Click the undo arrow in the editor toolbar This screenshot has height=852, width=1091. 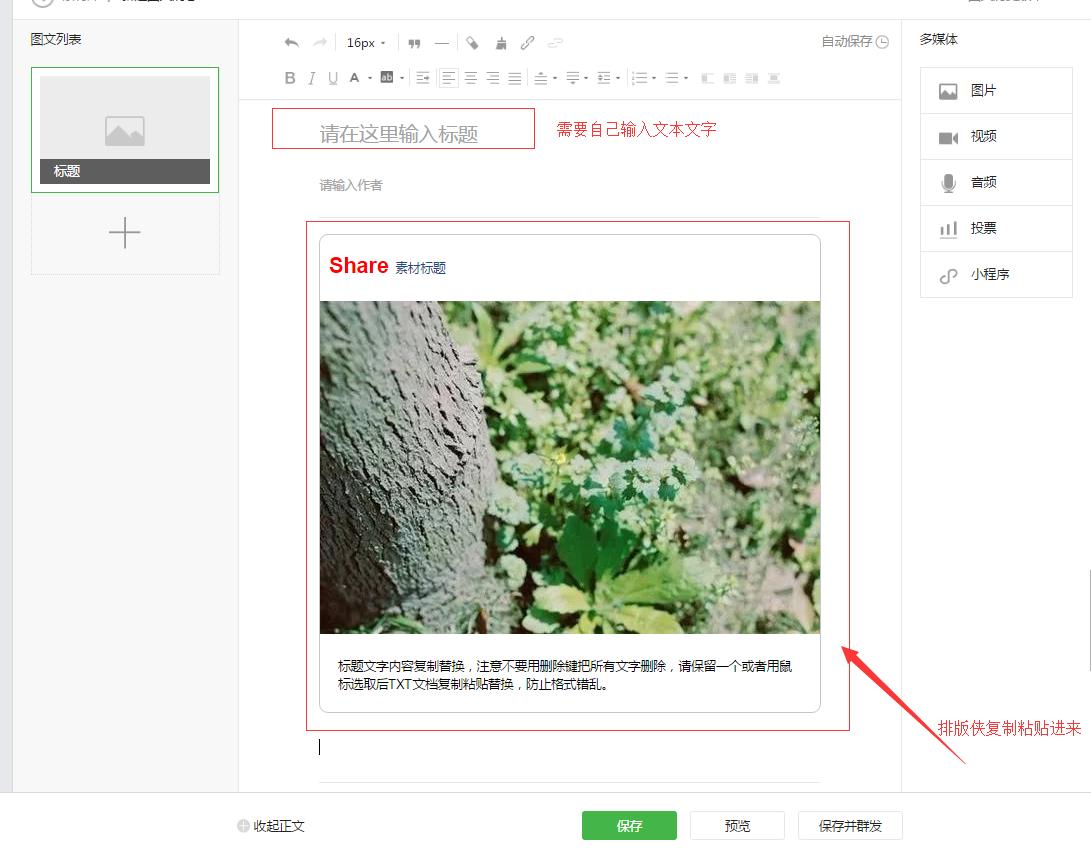click(290, 43)
